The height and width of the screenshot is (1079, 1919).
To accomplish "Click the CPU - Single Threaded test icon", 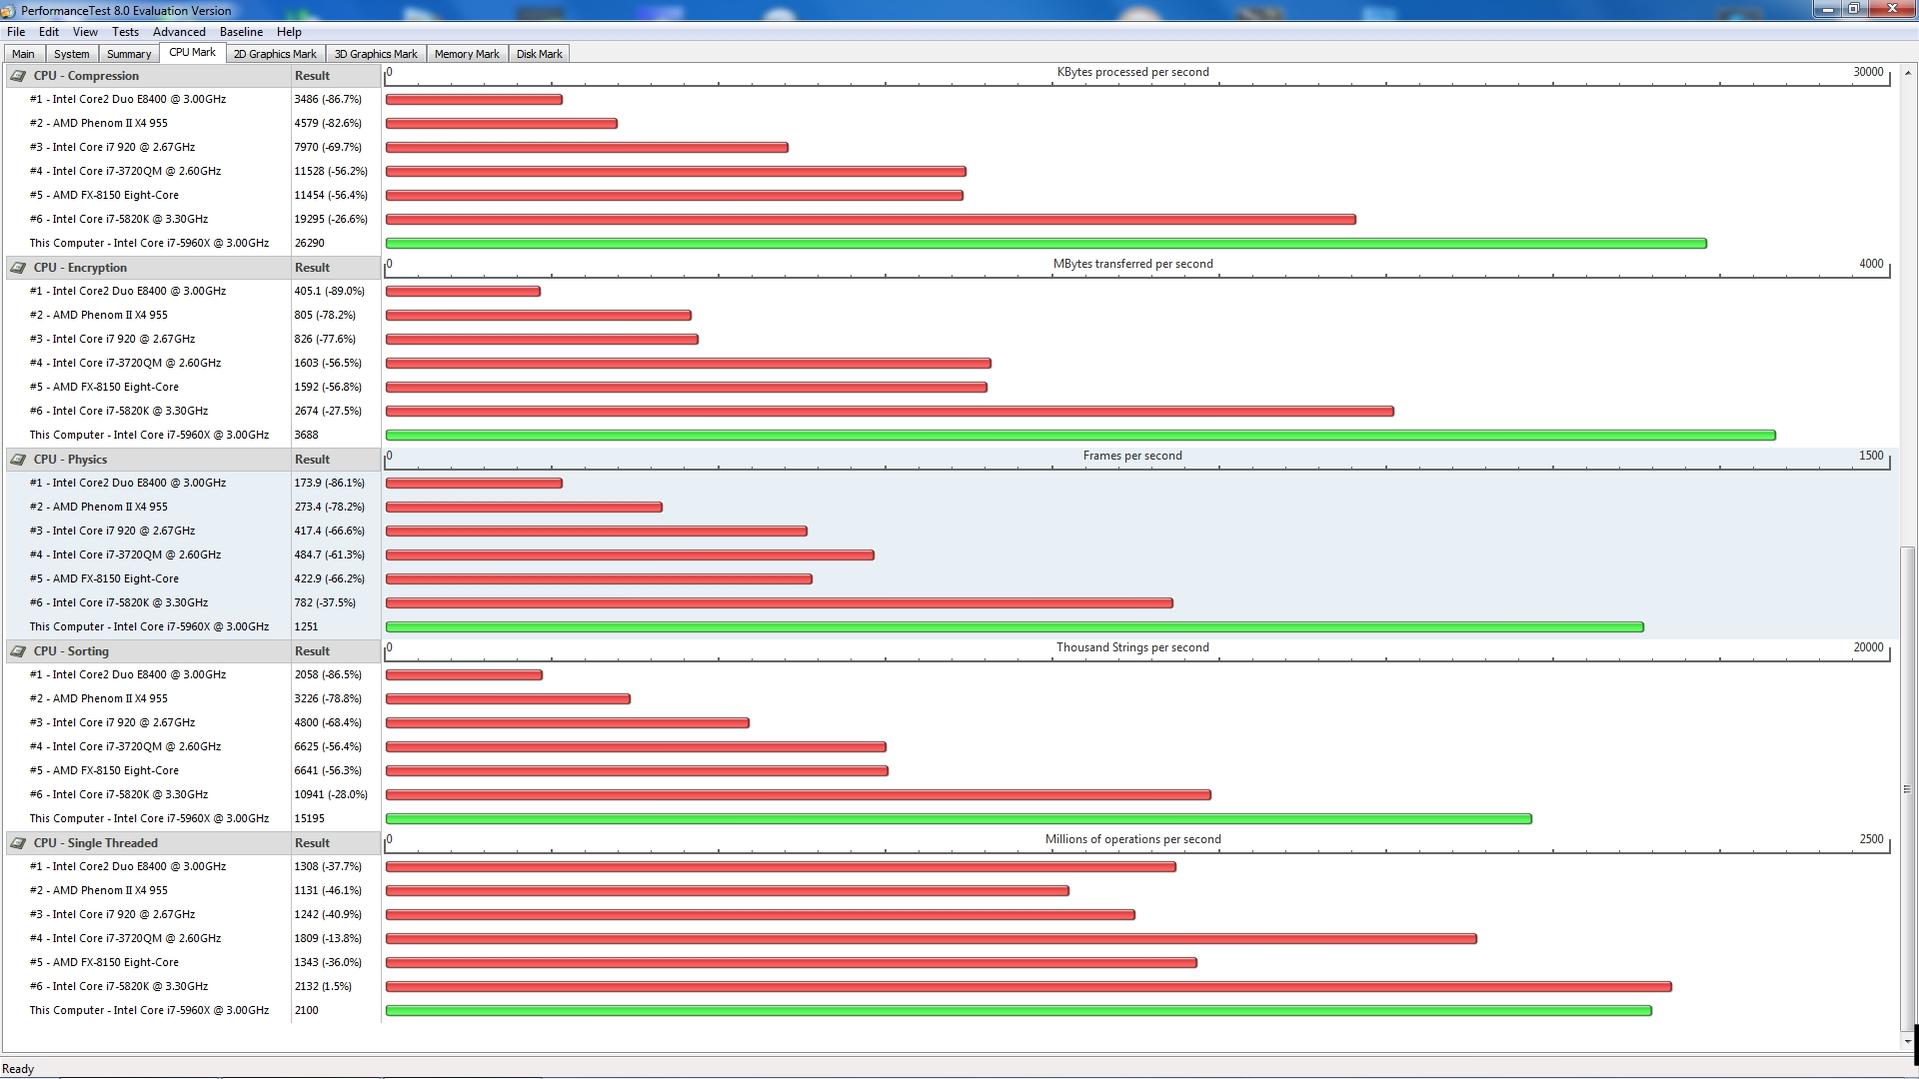I will point(18,843).
